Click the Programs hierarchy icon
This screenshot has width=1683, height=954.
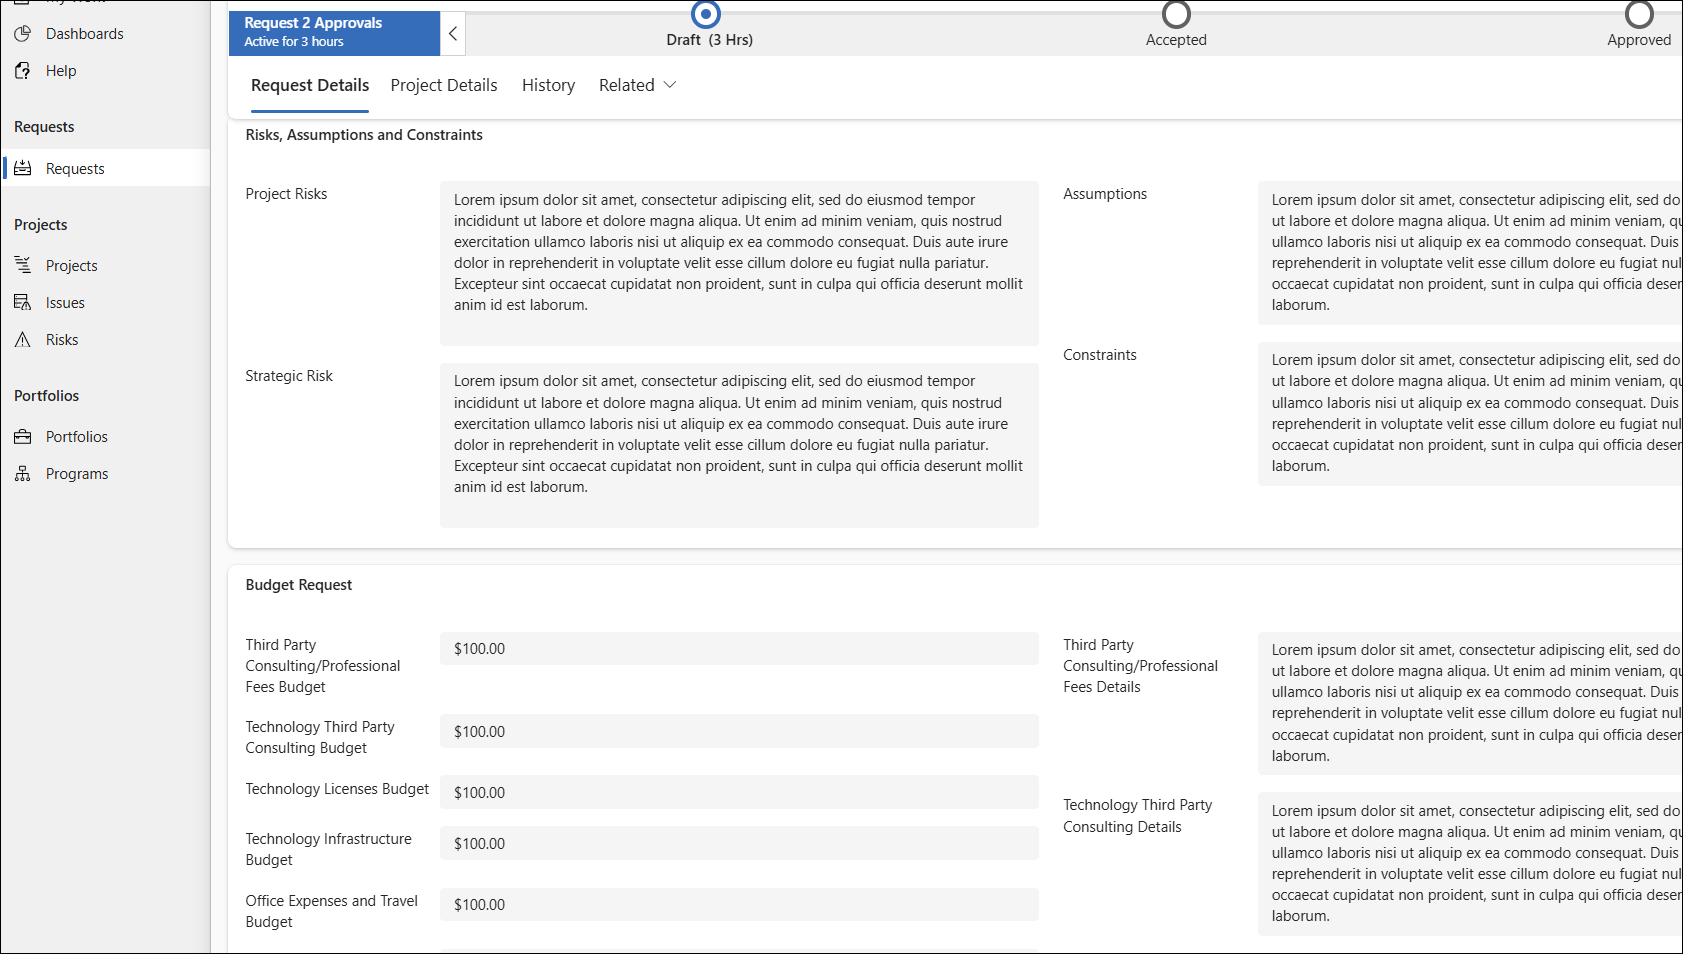coord(23,474)
